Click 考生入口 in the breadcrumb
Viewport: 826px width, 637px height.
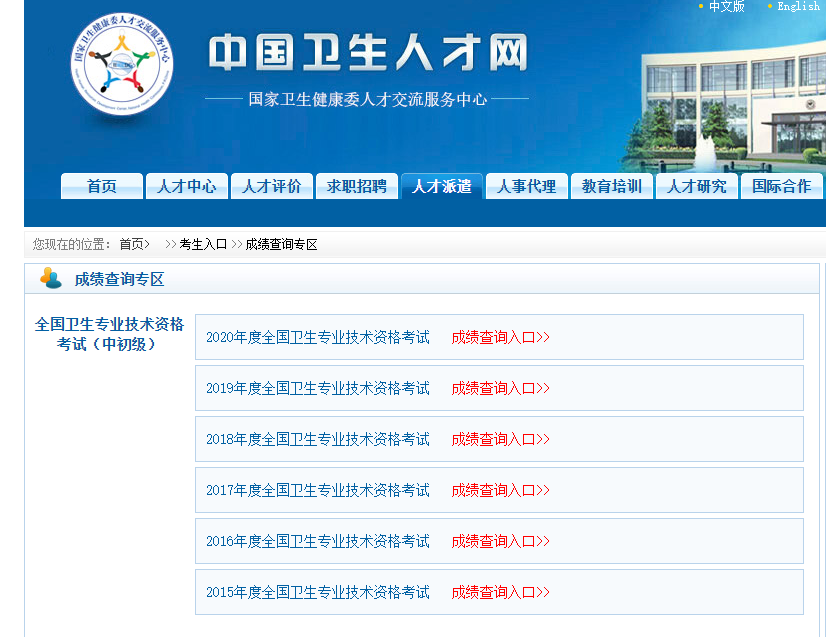click(x=203, y=244)
